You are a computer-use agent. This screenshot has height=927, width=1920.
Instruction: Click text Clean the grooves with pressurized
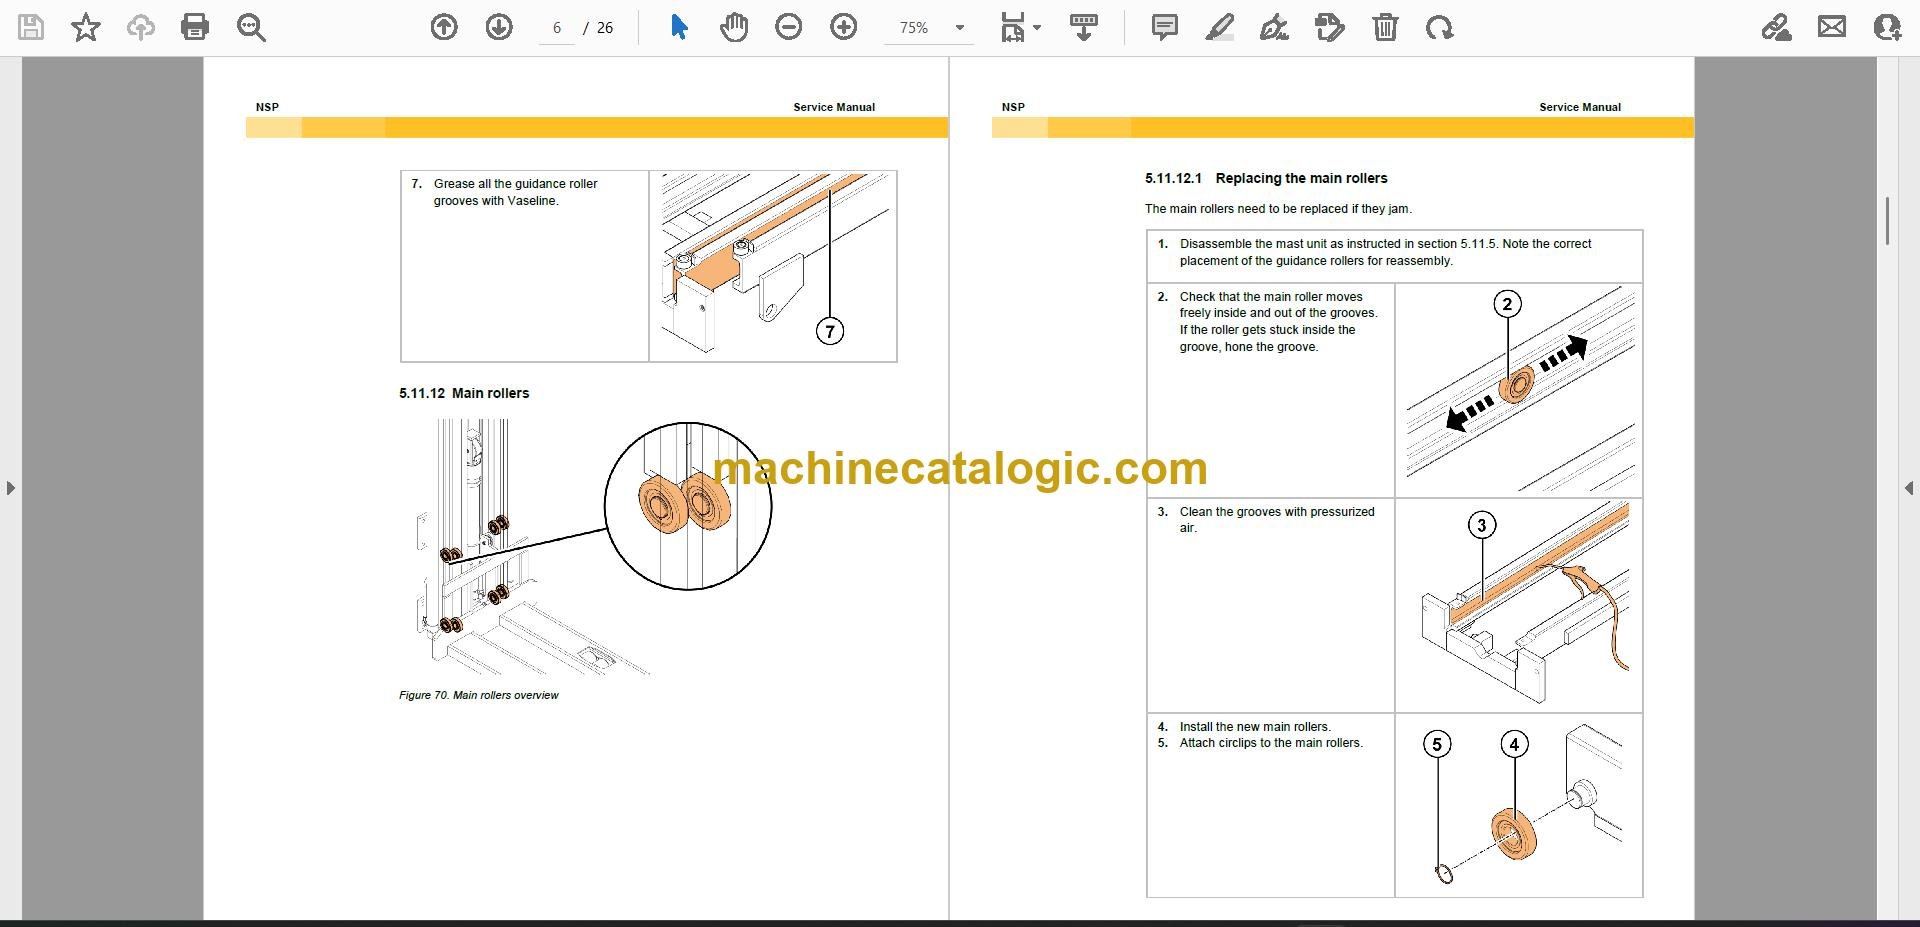point(1277,512)
